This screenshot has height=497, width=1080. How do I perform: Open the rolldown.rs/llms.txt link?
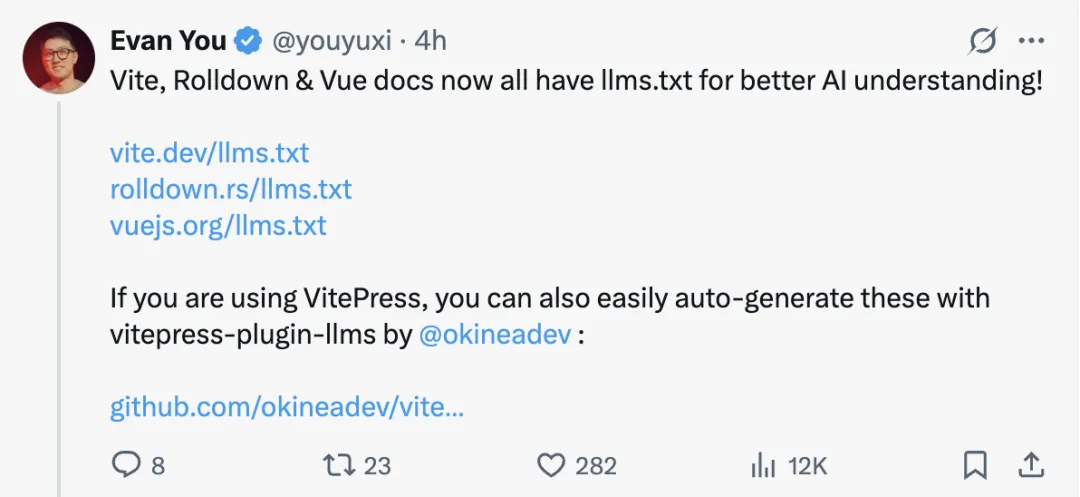point(231,189)
